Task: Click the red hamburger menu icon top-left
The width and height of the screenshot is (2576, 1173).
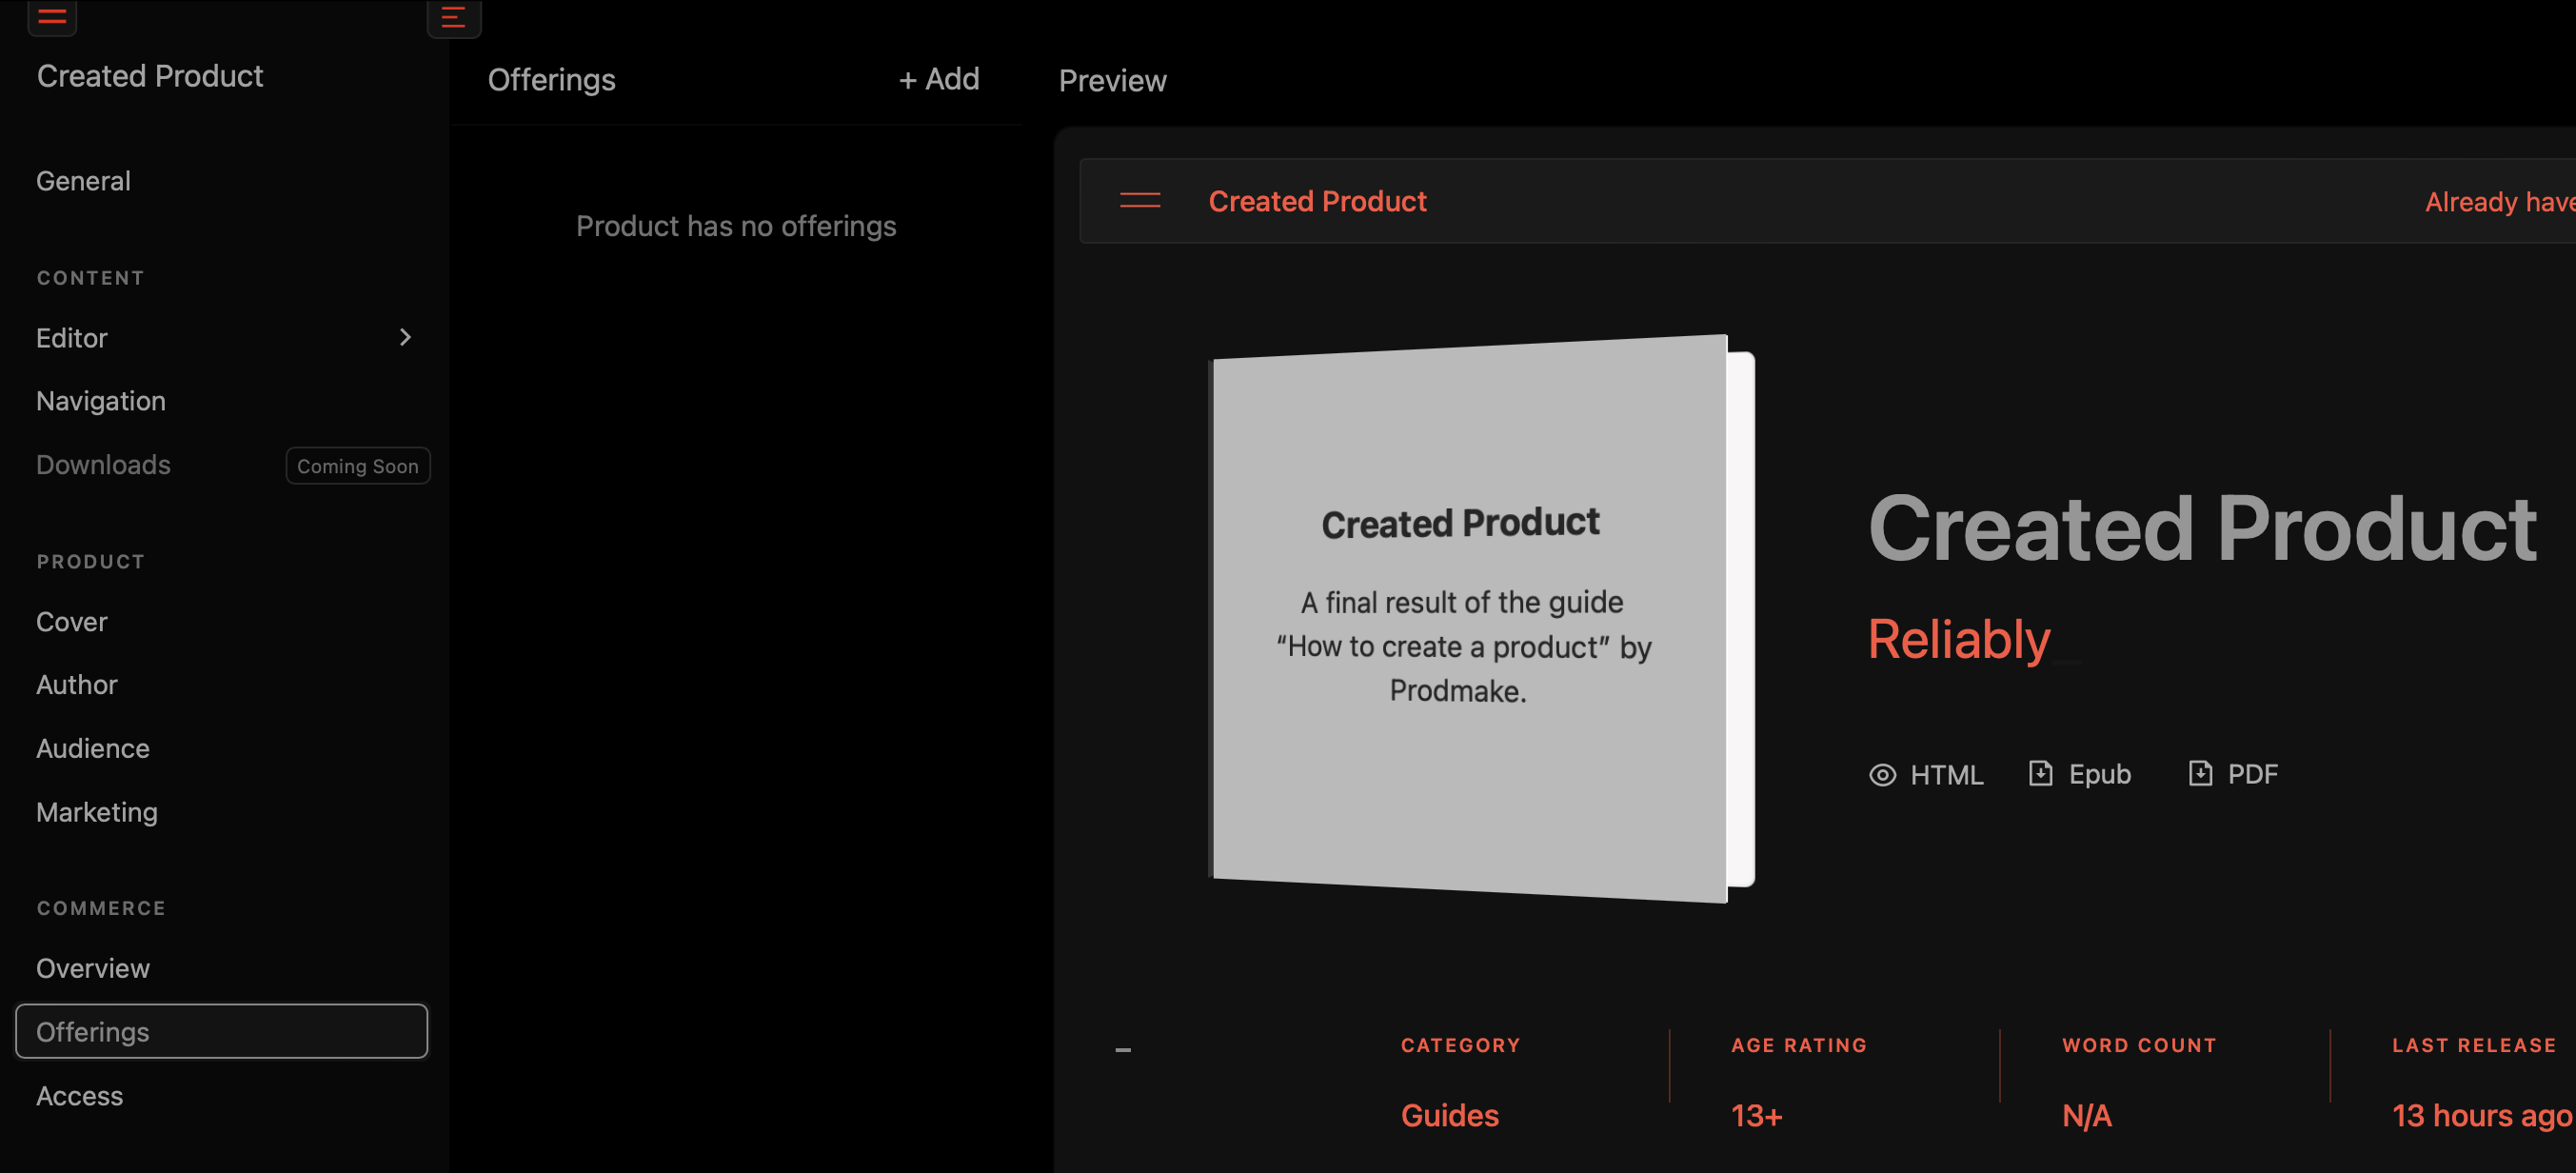Action: [x=52, y=16]
